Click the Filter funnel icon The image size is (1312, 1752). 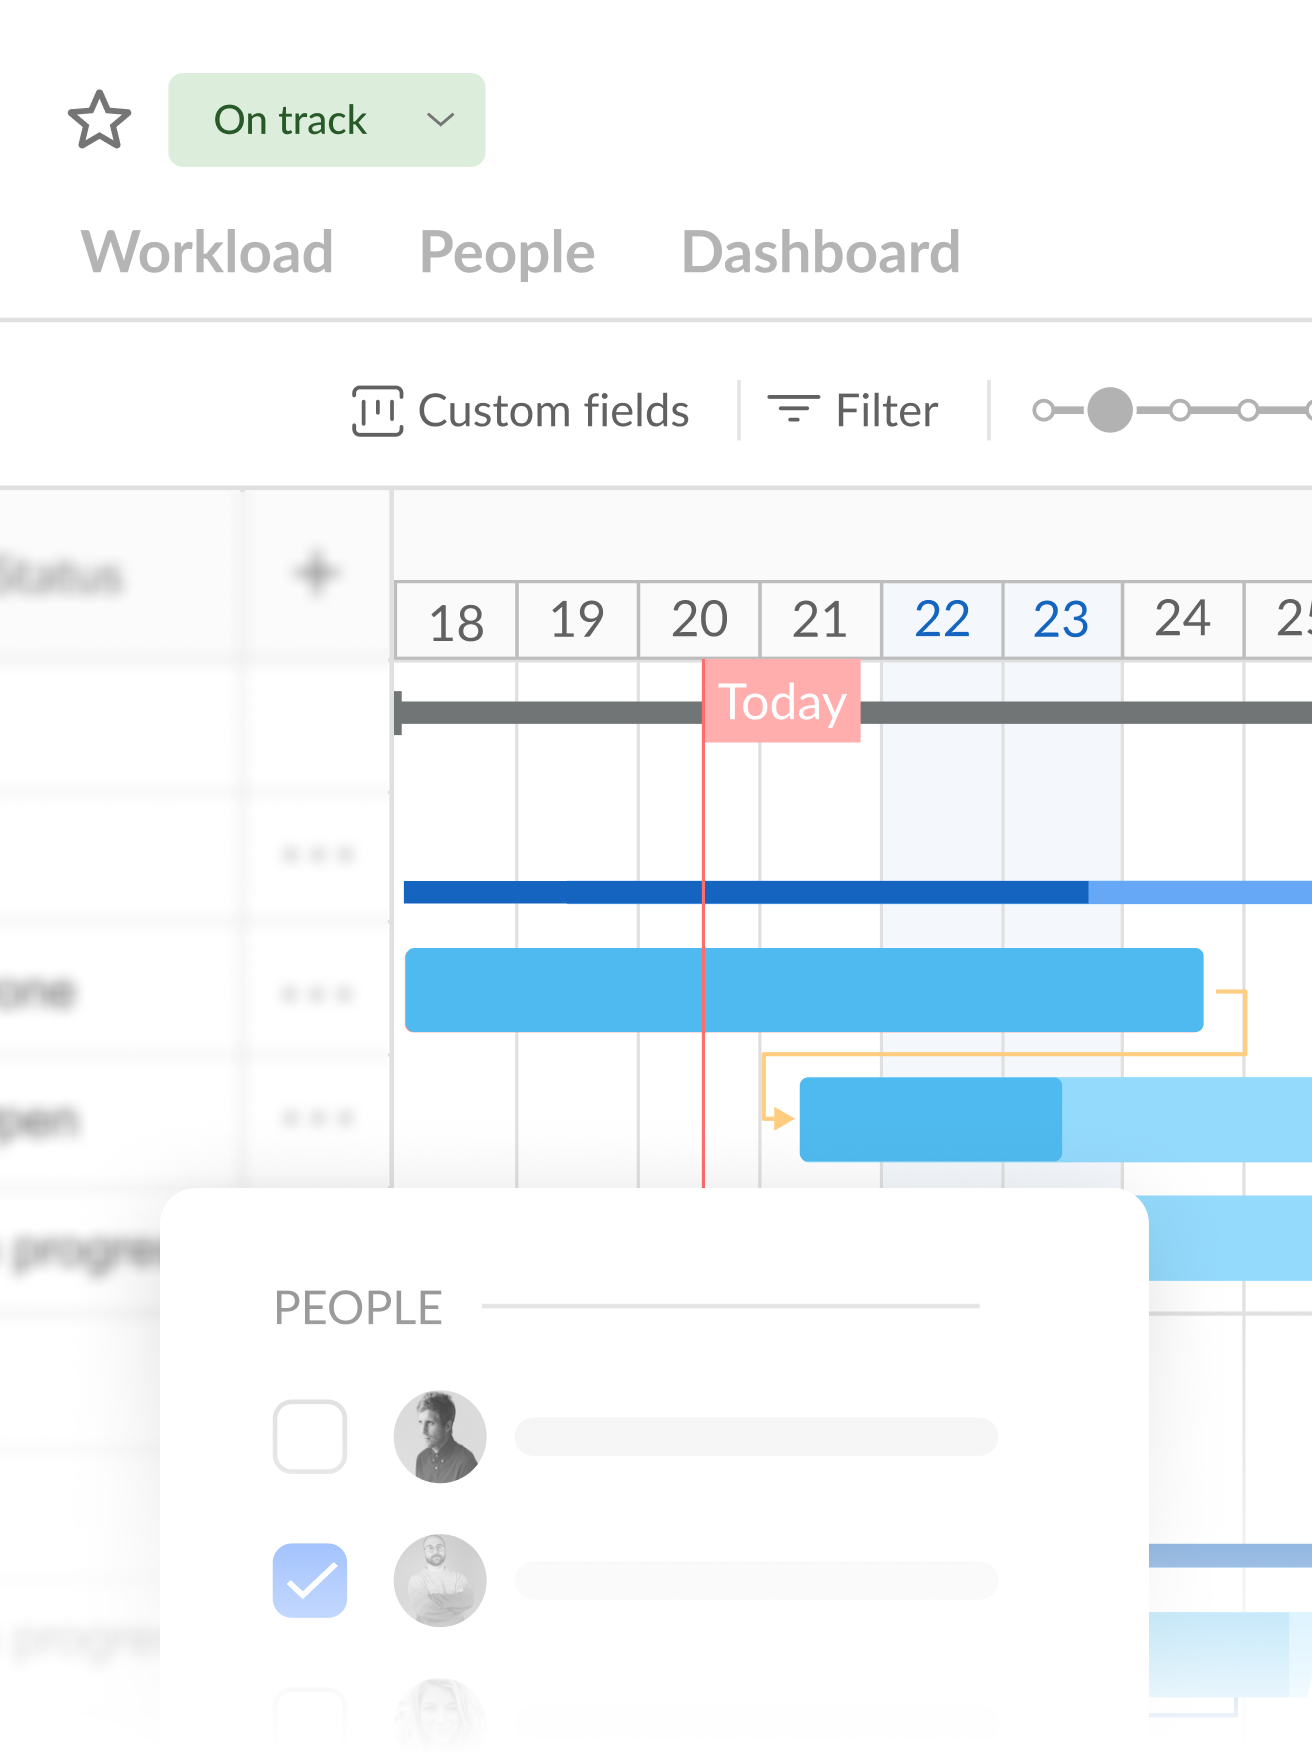coord(793,409)
